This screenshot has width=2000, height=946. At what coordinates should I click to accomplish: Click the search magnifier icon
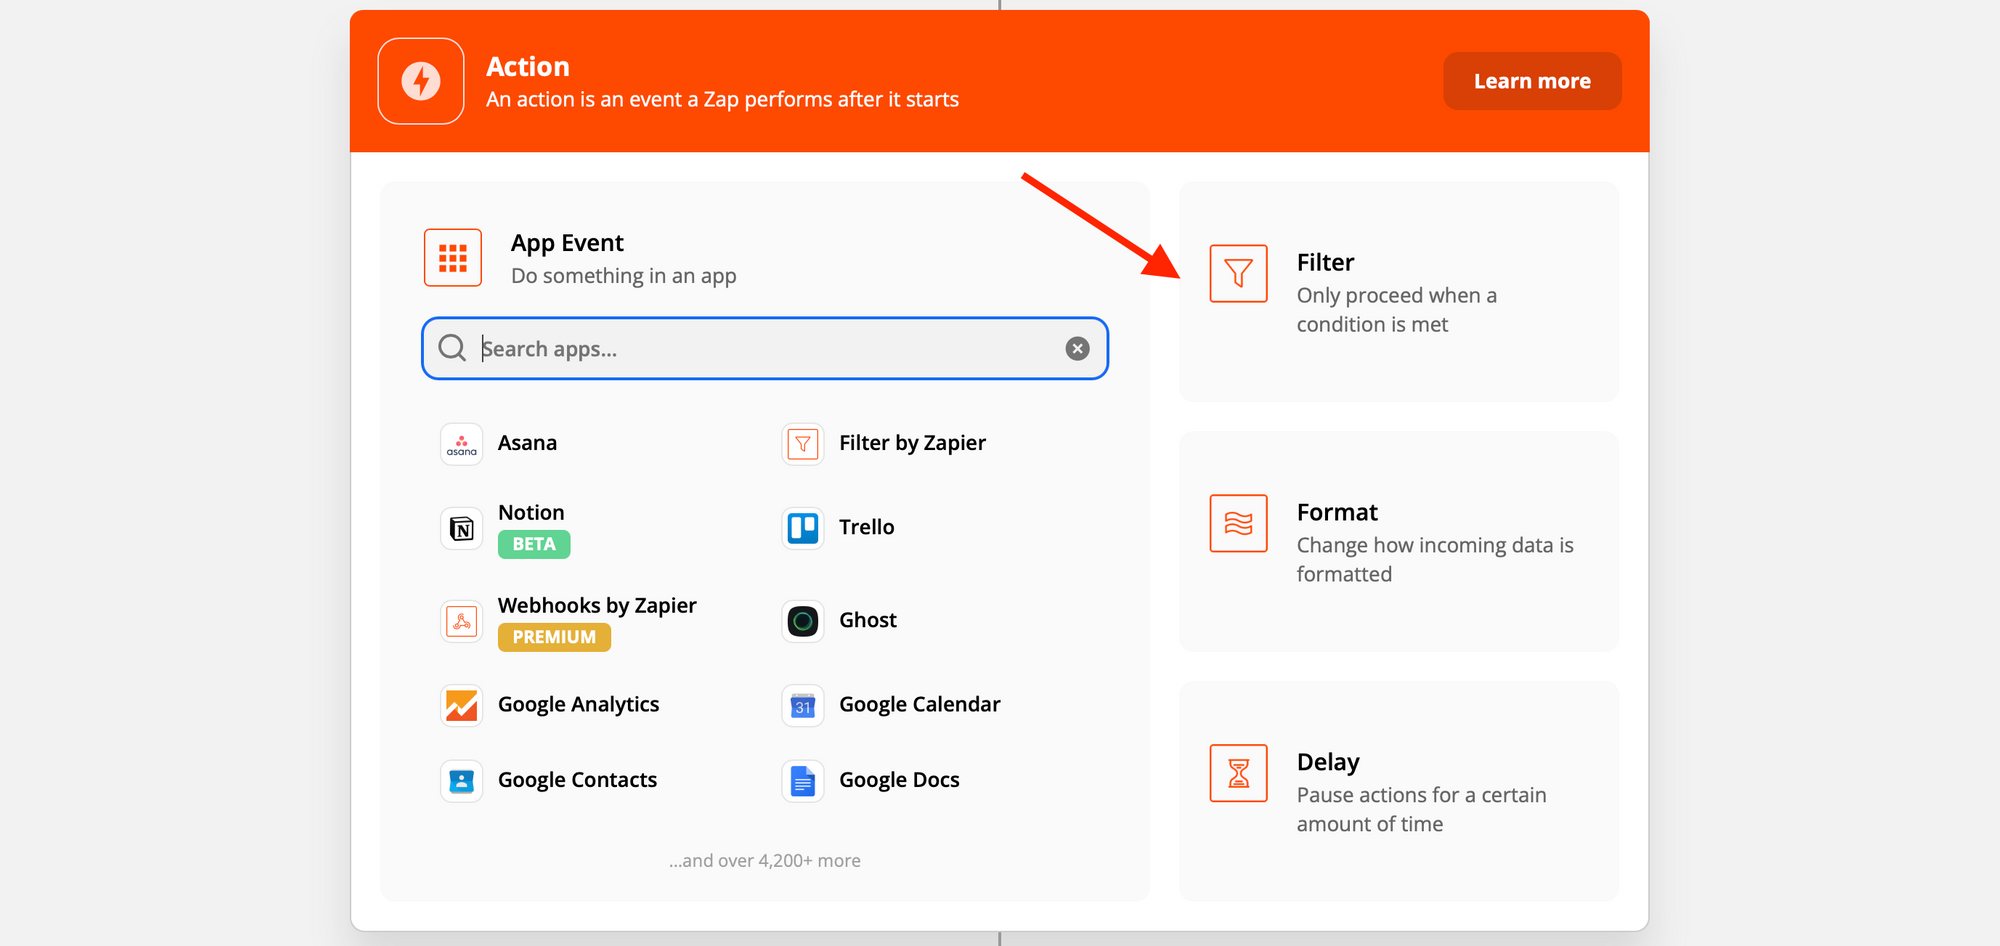click(x=452, y=348)
